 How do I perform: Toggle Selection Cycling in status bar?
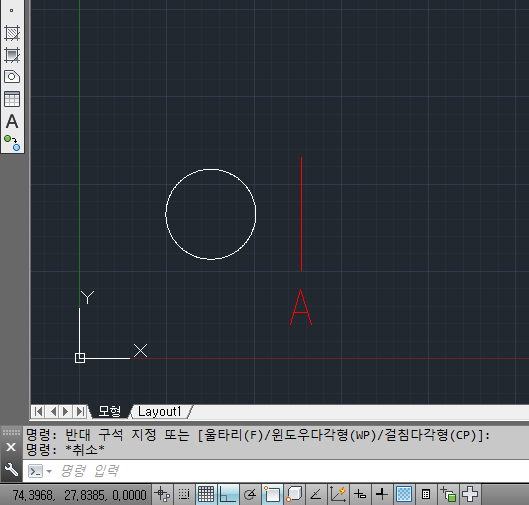(448, 495)
